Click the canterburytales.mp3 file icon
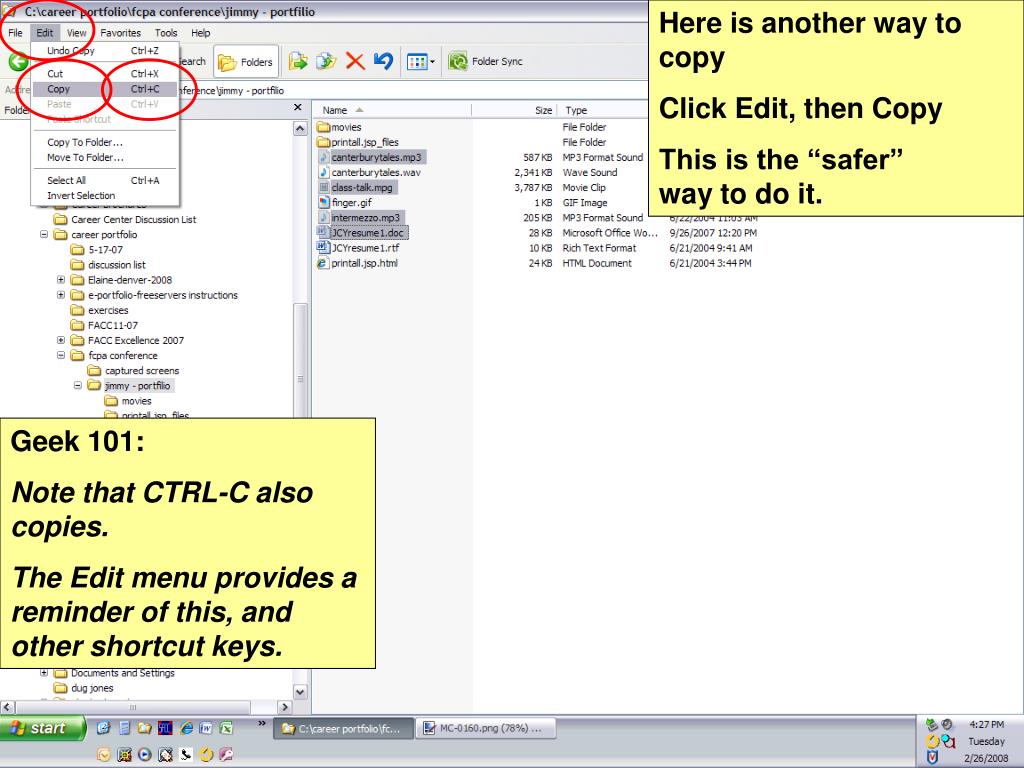Screen dimensions: 1024x768 point(323,157)
